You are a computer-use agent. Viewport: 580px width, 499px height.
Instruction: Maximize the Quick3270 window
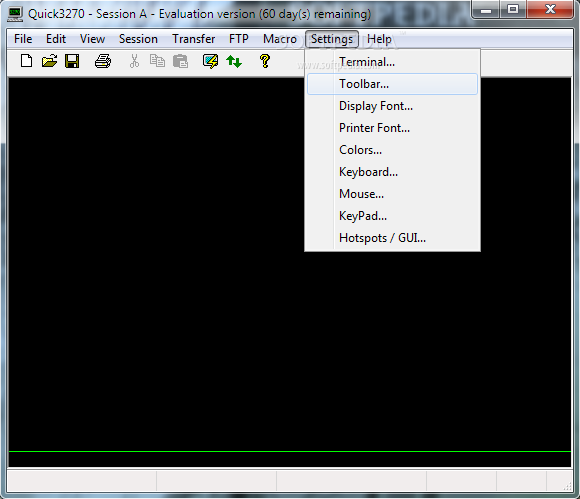tap(513, 9)
